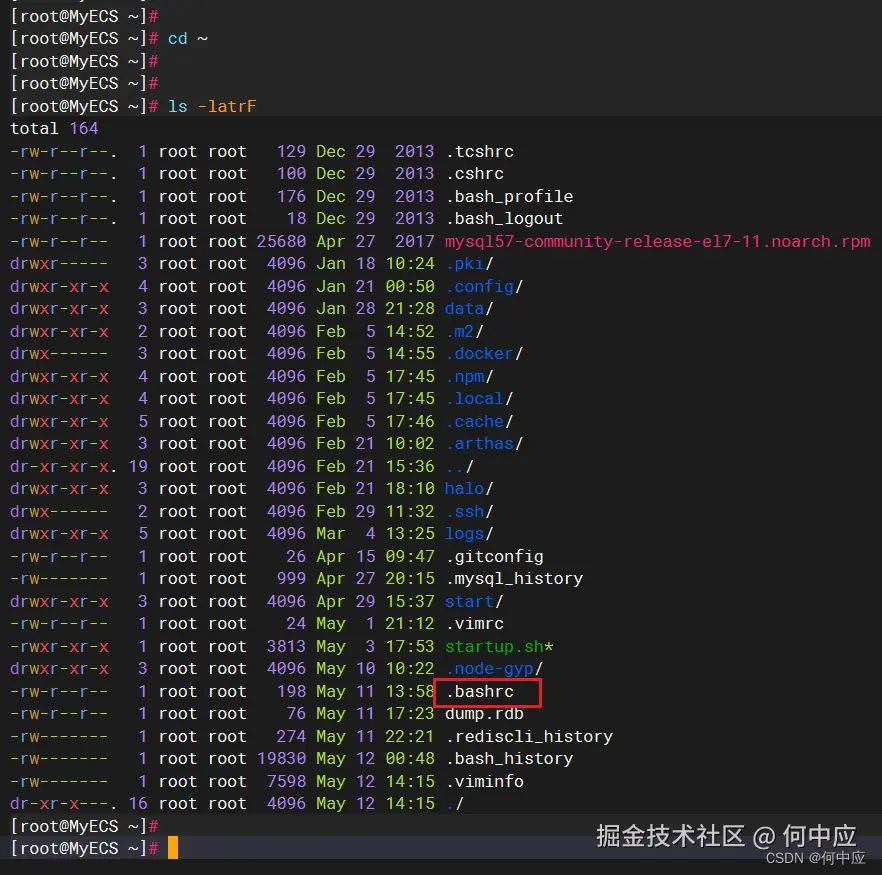Select the .rediscli_history file entry
882x875 pixels.
pos(528,736)
